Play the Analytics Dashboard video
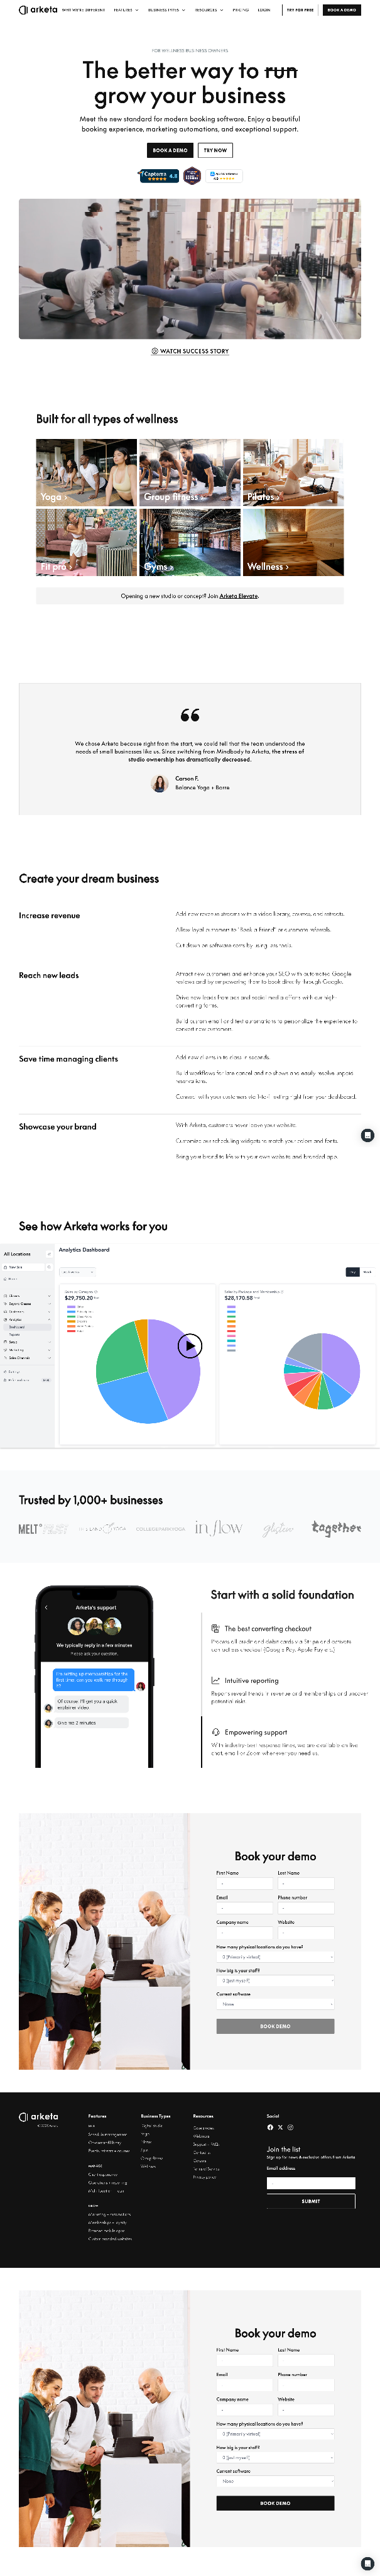This screenshot has width=380, height=2576. click(x=189, y=1345)
